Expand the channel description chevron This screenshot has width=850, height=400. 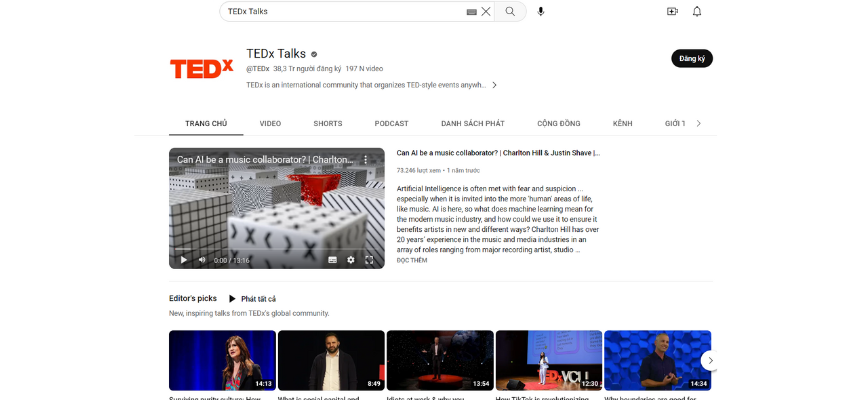tap(494, 85)
